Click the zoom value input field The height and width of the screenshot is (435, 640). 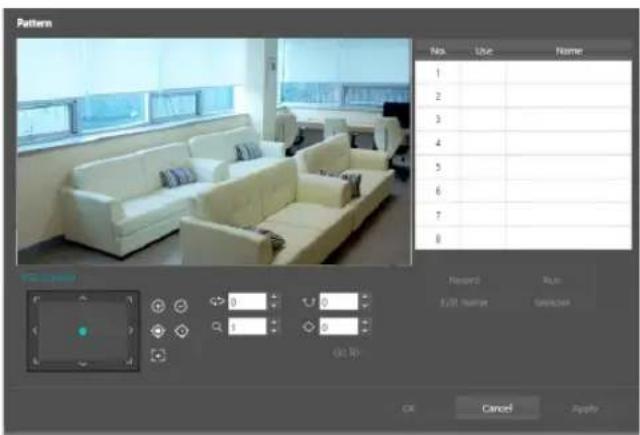[x=247, y=326]
